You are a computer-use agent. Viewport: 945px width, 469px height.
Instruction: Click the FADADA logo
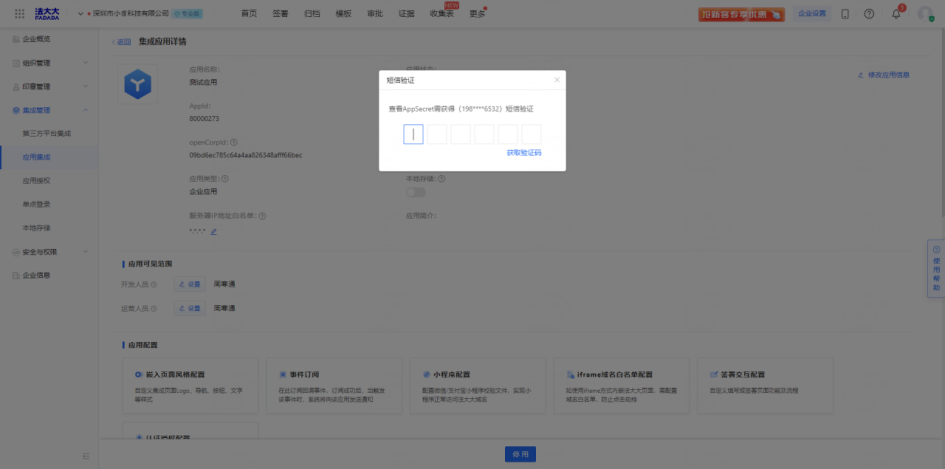point(47,13)
